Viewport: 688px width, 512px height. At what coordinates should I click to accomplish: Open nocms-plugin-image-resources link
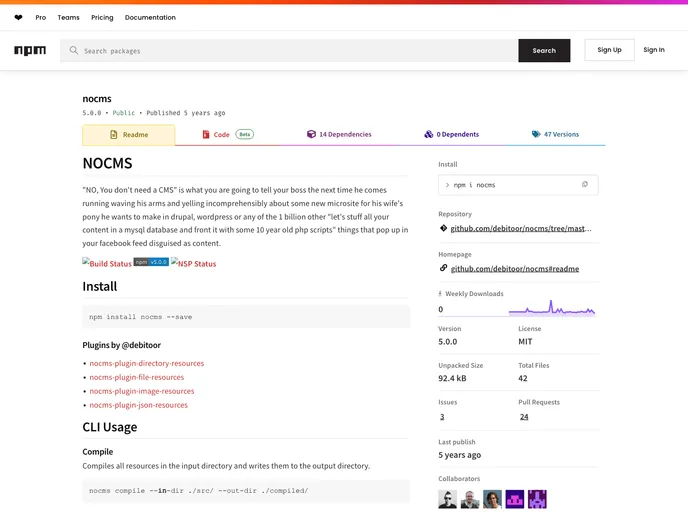142,391
